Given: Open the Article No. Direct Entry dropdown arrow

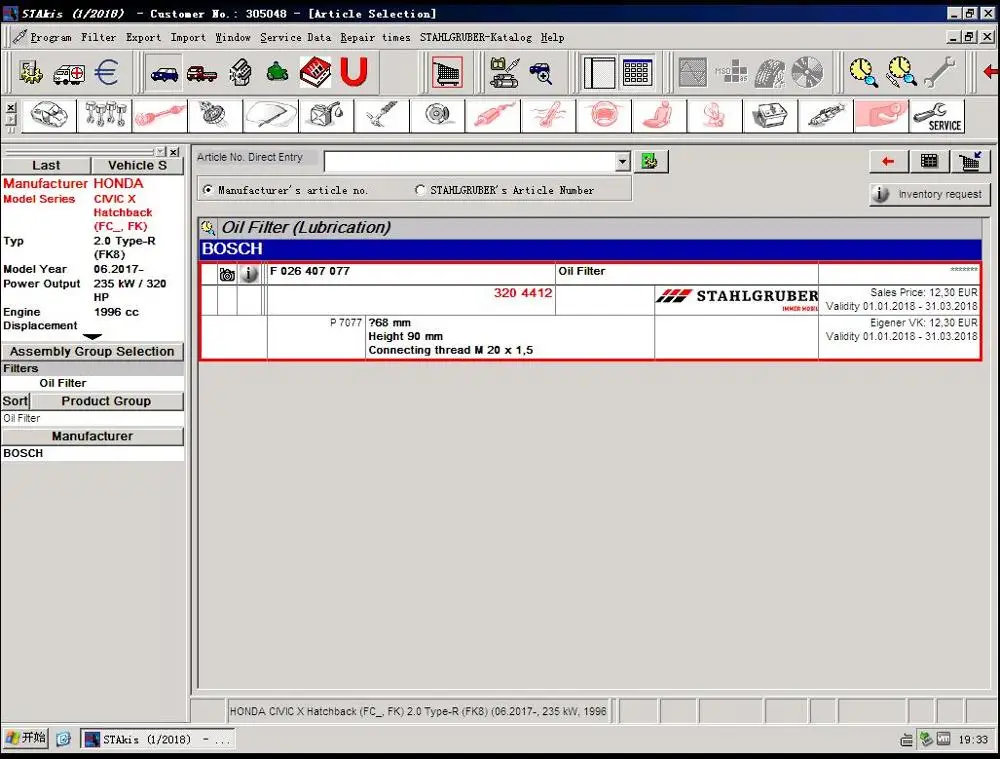Looking at the screenshot, I should point(623,162).
